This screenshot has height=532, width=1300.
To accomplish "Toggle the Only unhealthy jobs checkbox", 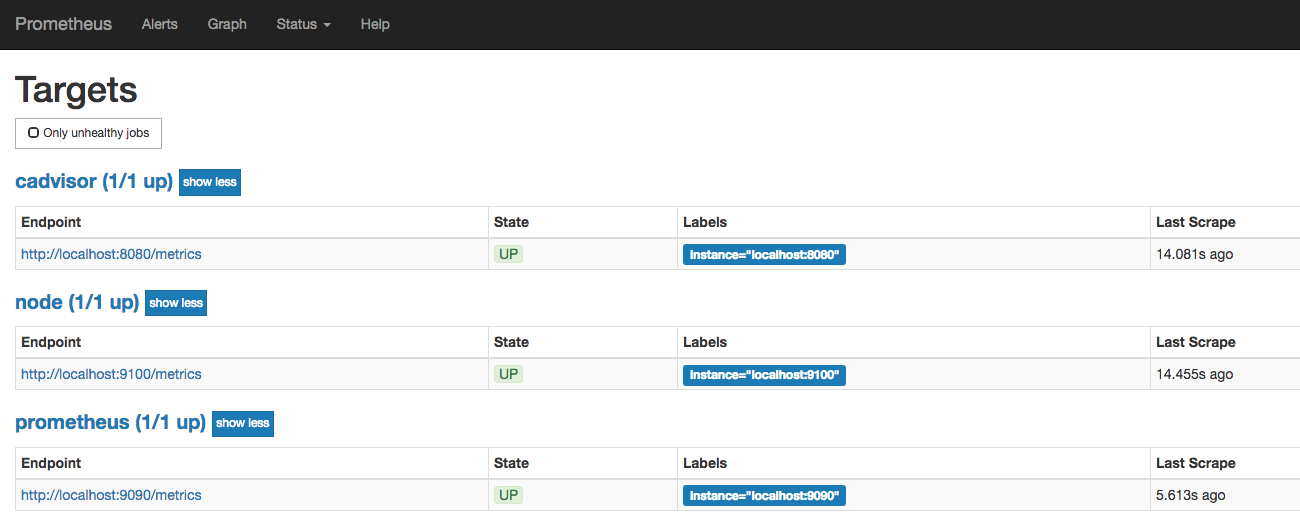I will [x=34, y=133].
